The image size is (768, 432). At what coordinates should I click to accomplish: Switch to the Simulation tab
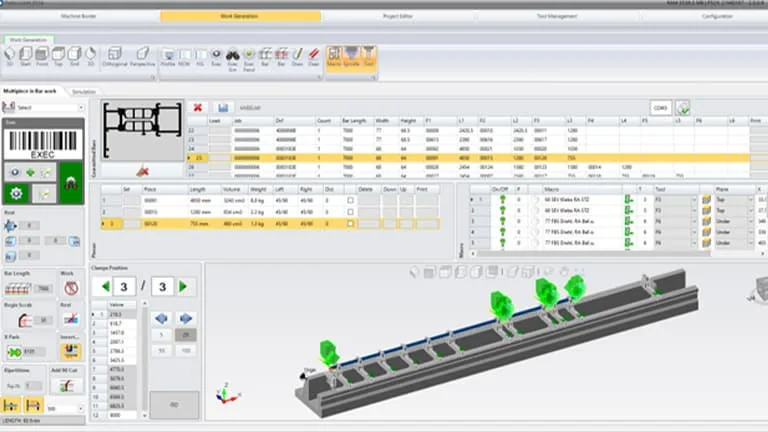(84, 92)
